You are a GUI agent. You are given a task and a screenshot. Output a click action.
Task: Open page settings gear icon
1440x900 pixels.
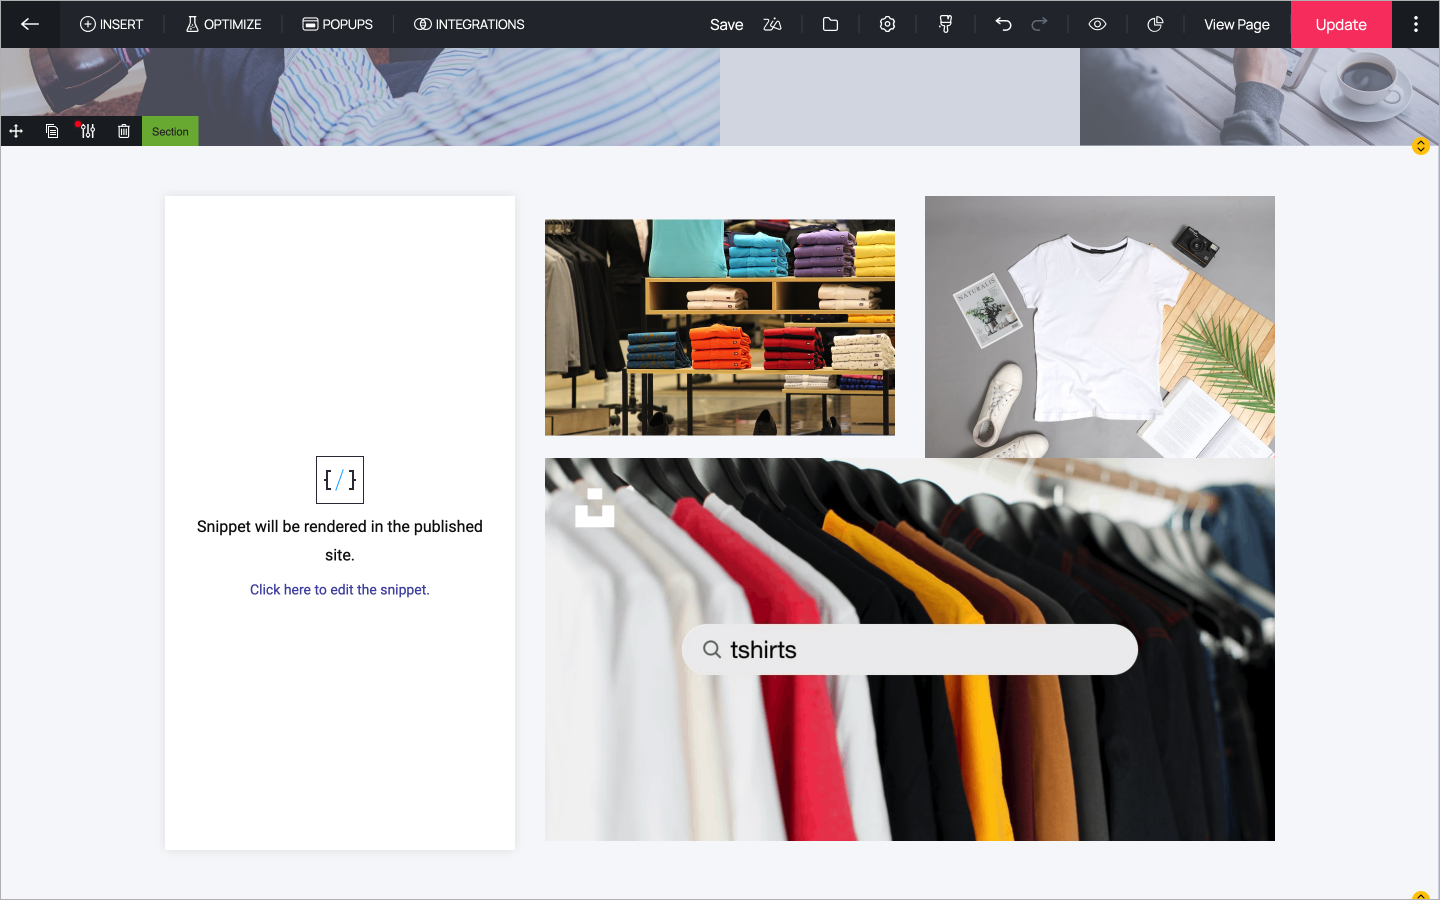(887, 24)
